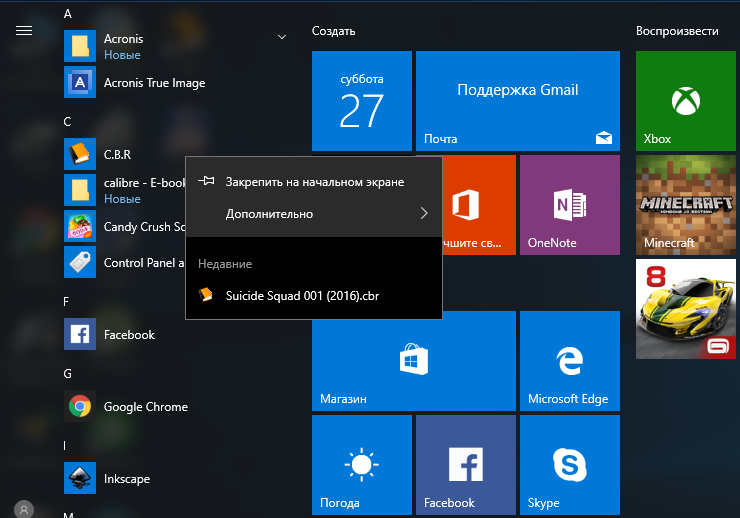Expand the Acronis folder chevron
Viewport: 740px width, 518px height.
[x=282, y=37]
